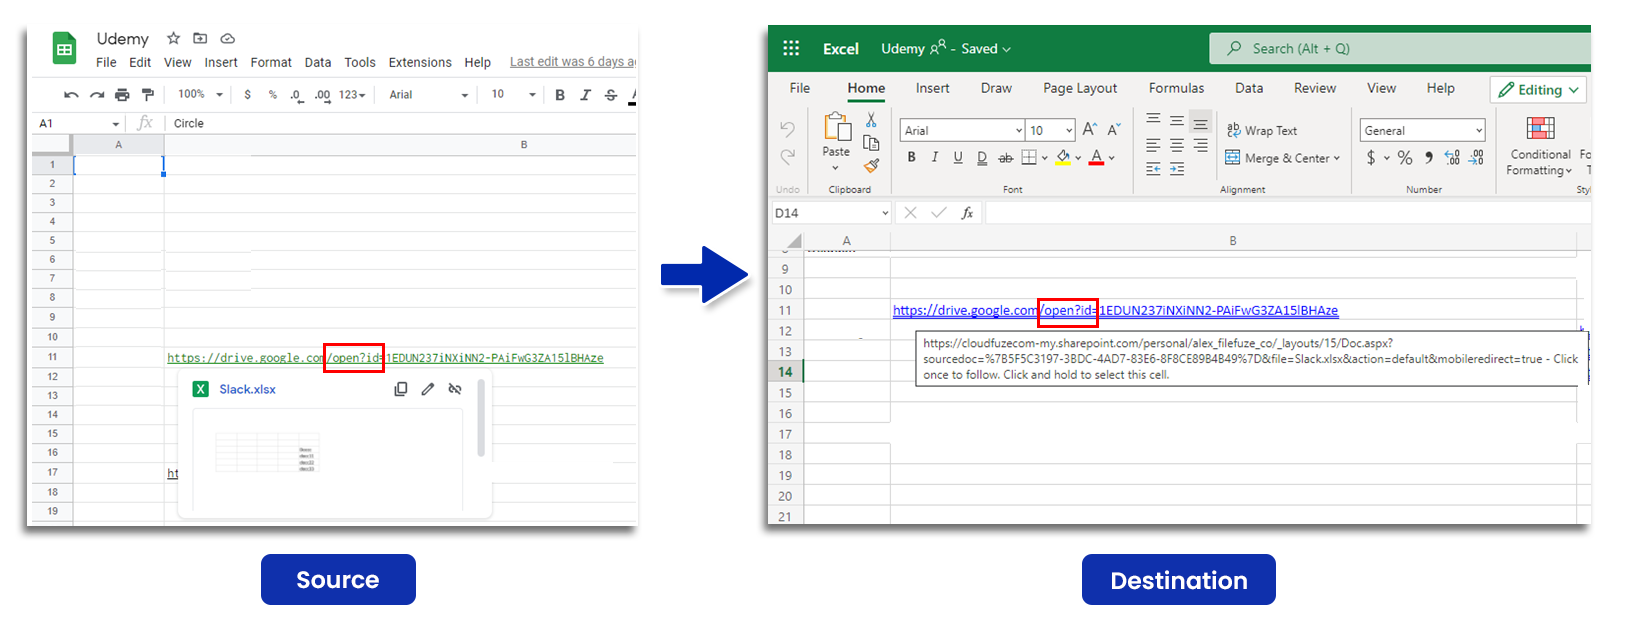
Task: Click Paste clipboard icon in Excel
Action: click(x=836, y=128)
